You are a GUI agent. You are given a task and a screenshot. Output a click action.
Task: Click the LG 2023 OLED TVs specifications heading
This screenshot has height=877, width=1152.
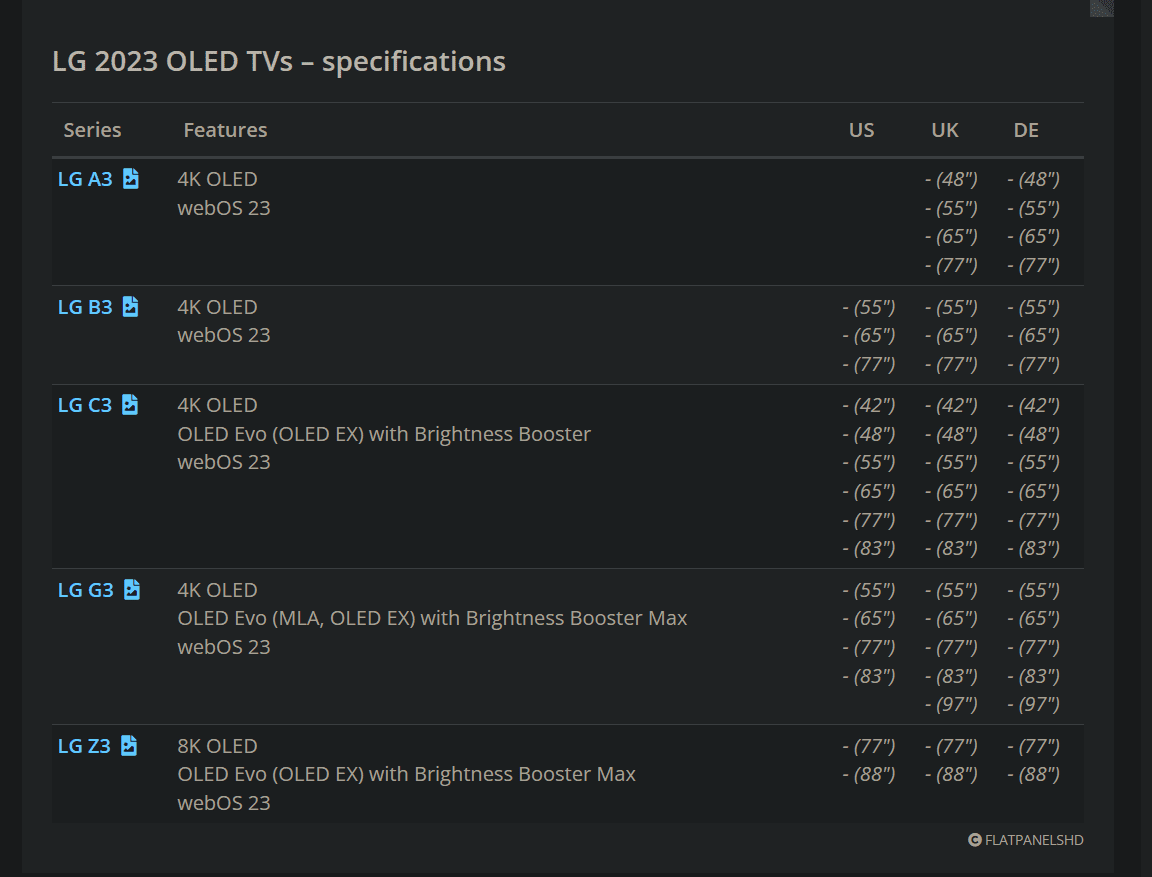coord(279,62)
